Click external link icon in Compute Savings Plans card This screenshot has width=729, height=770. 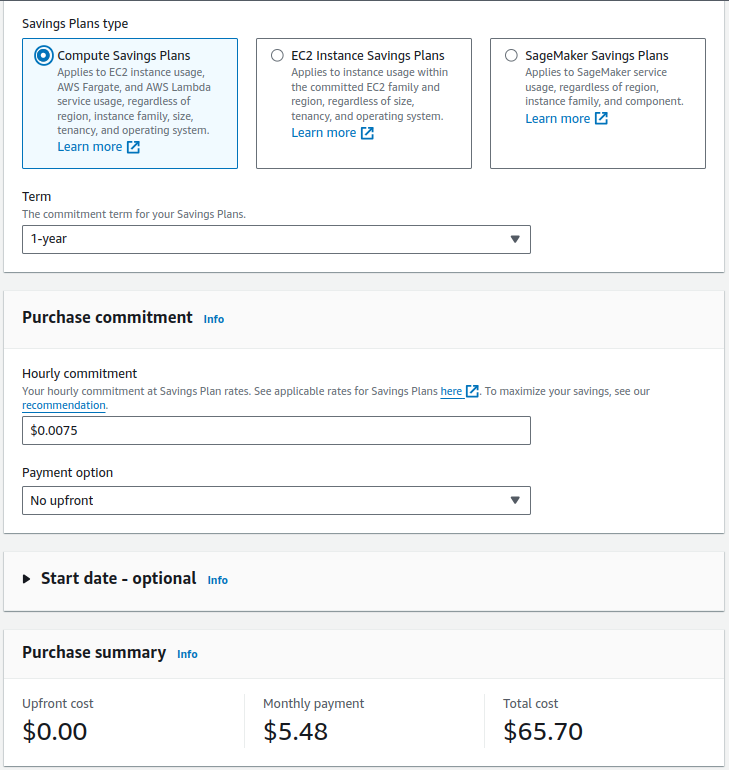pyautogui.click(x=134, y=147)
